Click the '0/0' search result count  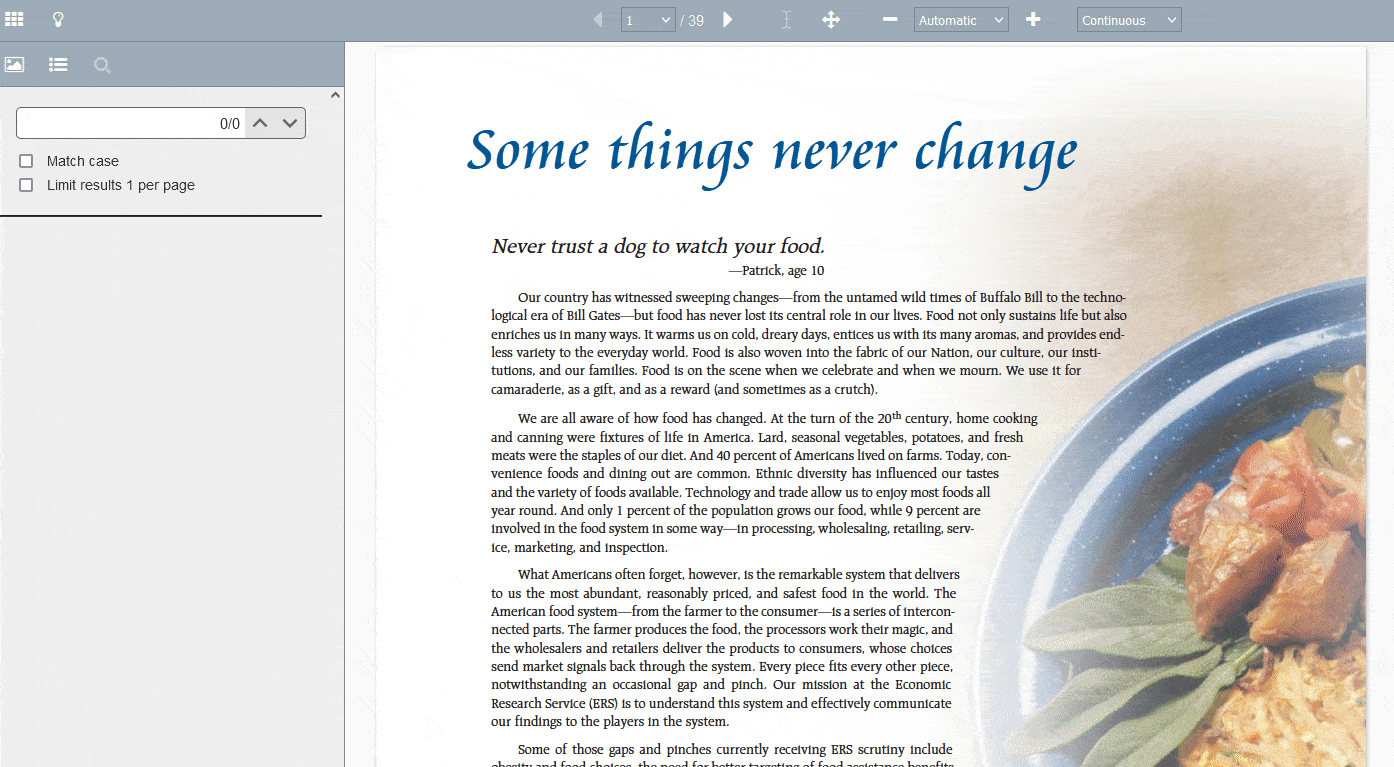pyautogui.click(x=230, y=124)
